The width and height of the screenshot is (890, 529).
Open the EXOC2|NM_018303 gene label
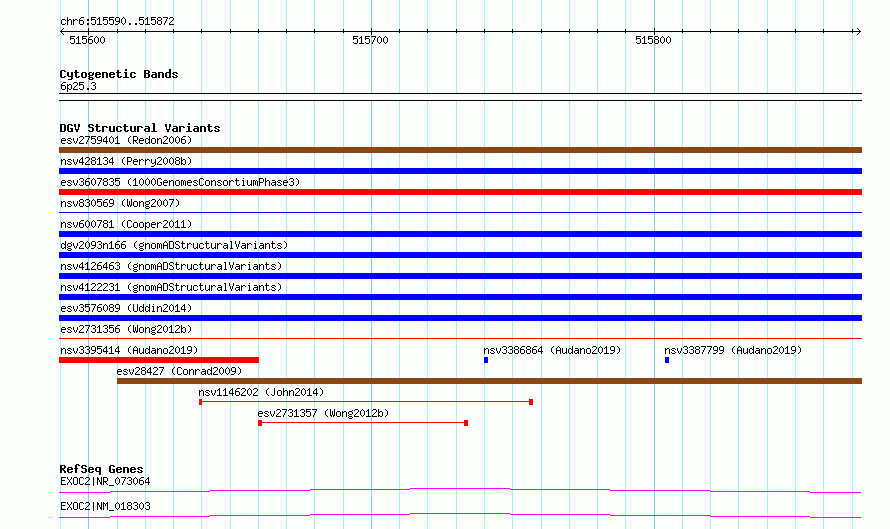coord(105,506)
